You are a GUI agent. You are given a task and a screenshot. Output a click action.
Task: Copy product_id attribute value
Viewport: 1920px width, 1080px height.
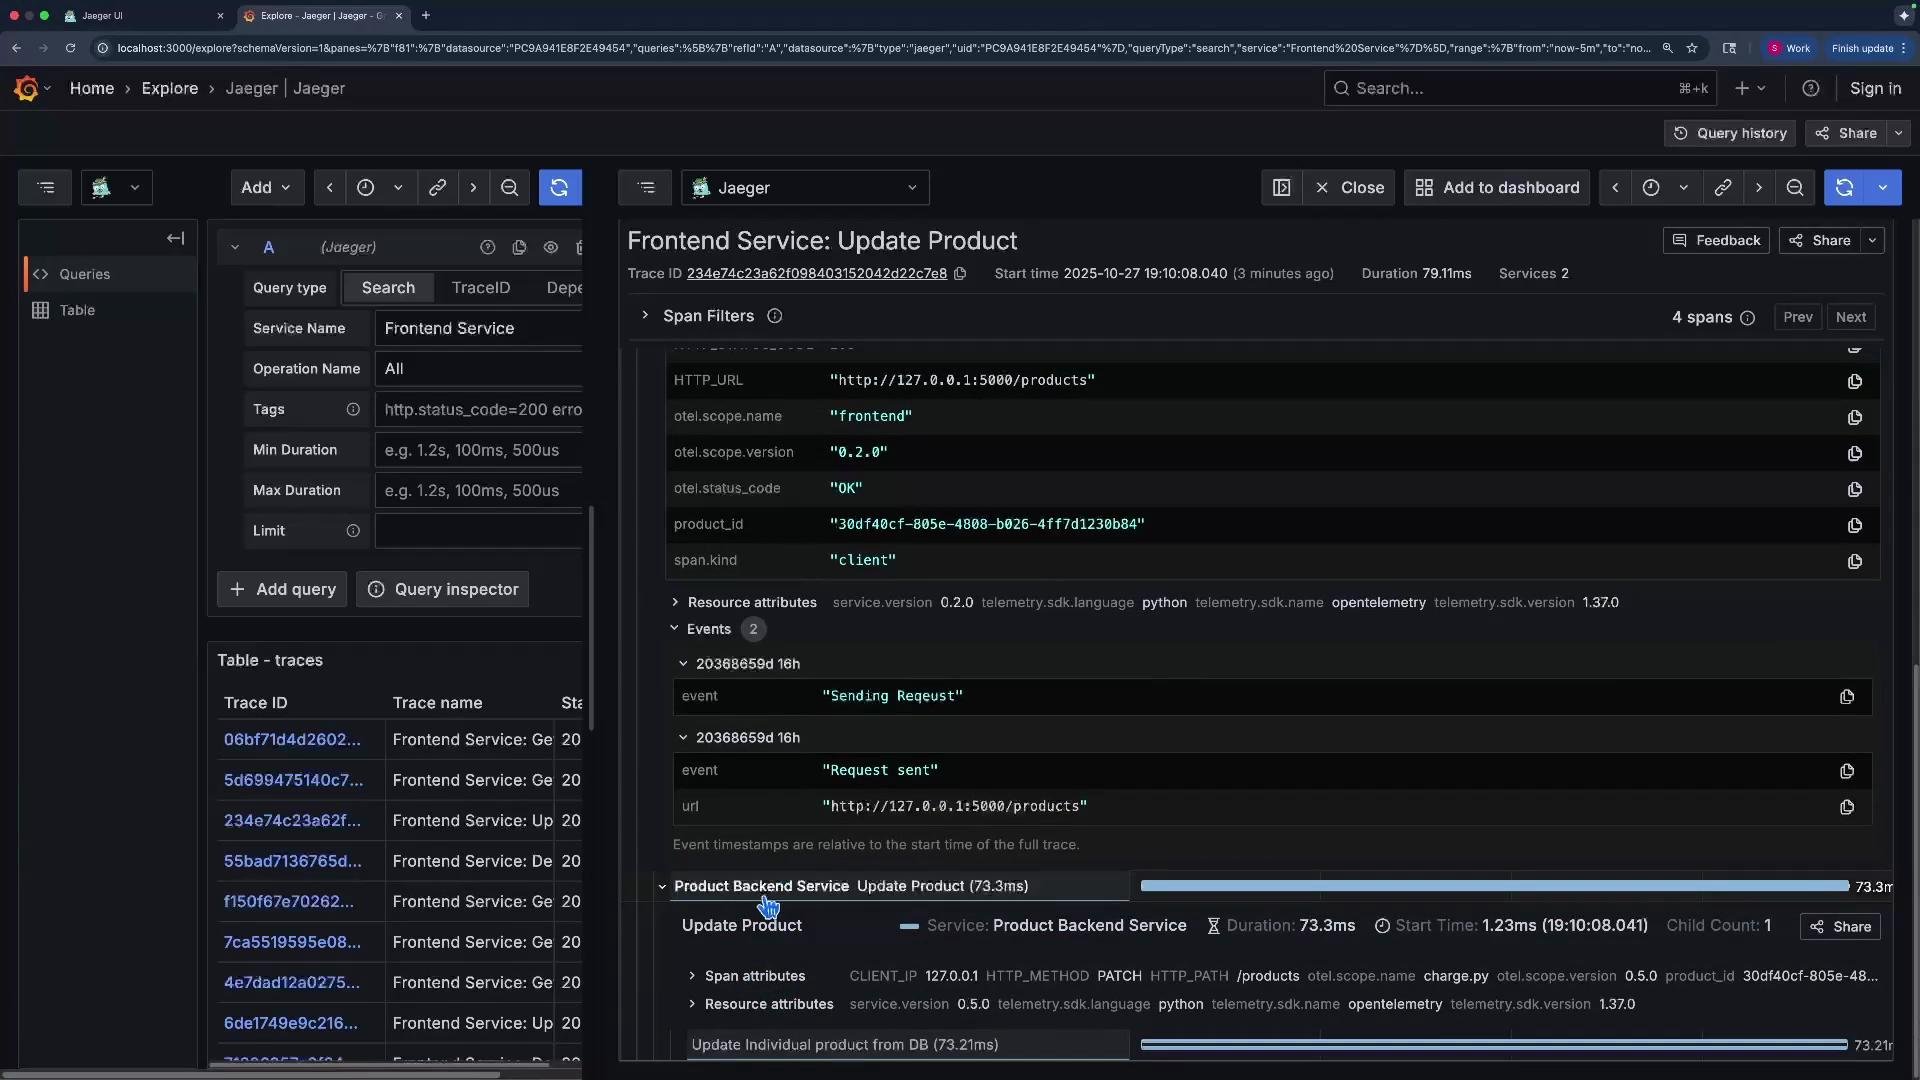tap(1854, 525)
